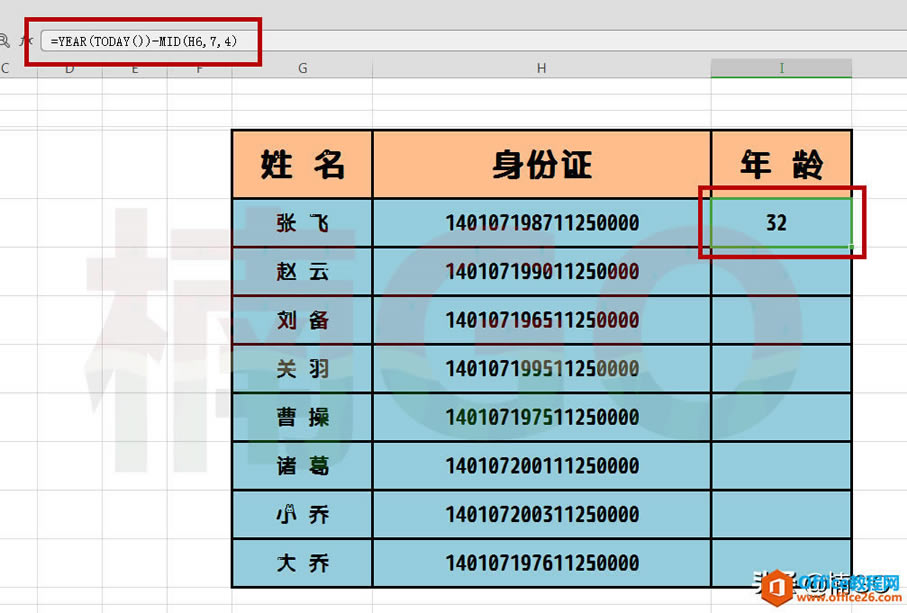Select column G header
907x613 pixels.
302,68
